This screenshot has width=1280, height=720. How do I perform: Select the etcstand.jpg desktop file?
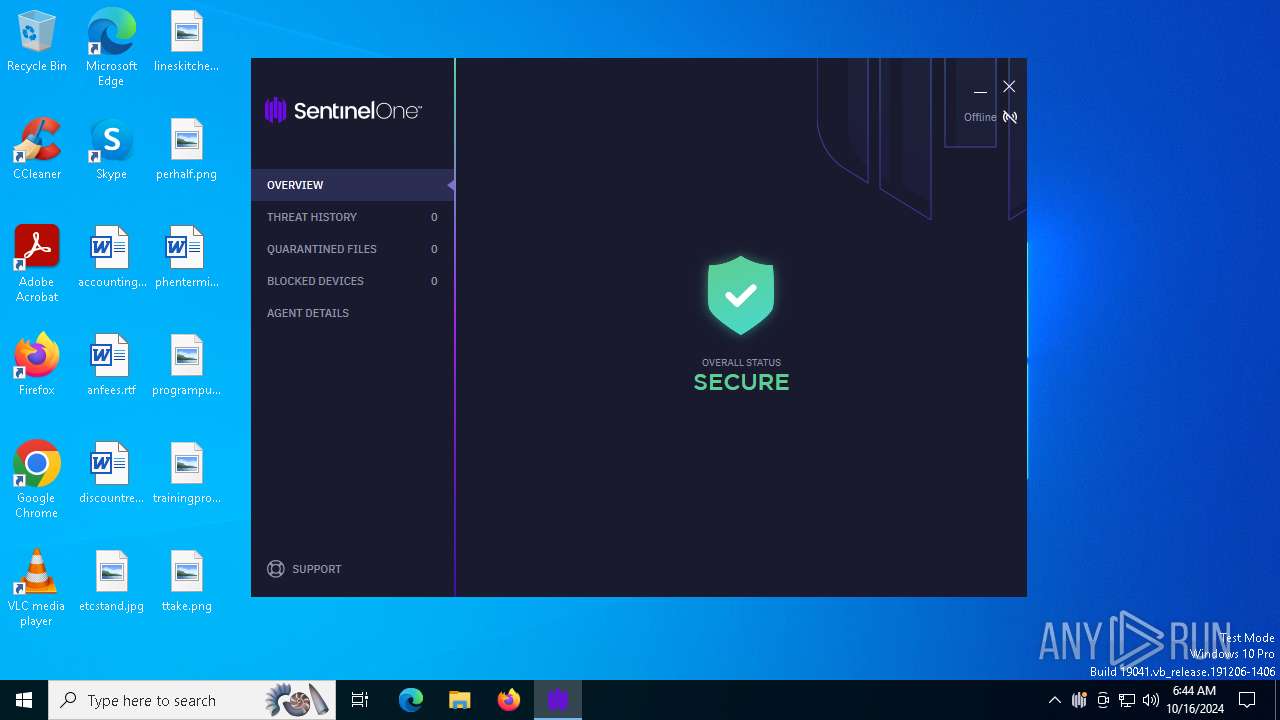click(111, 582)
